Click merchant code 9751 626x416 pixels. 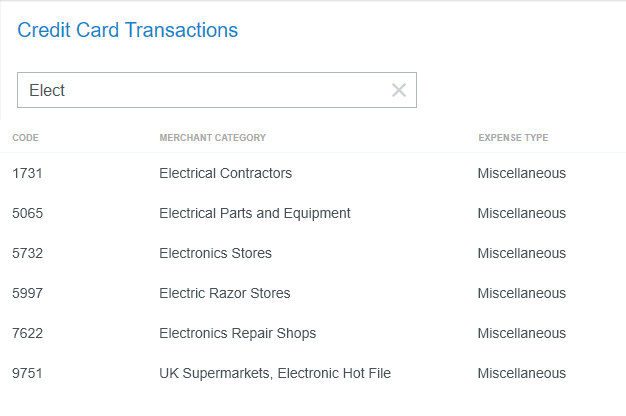[x=28, y=373]
